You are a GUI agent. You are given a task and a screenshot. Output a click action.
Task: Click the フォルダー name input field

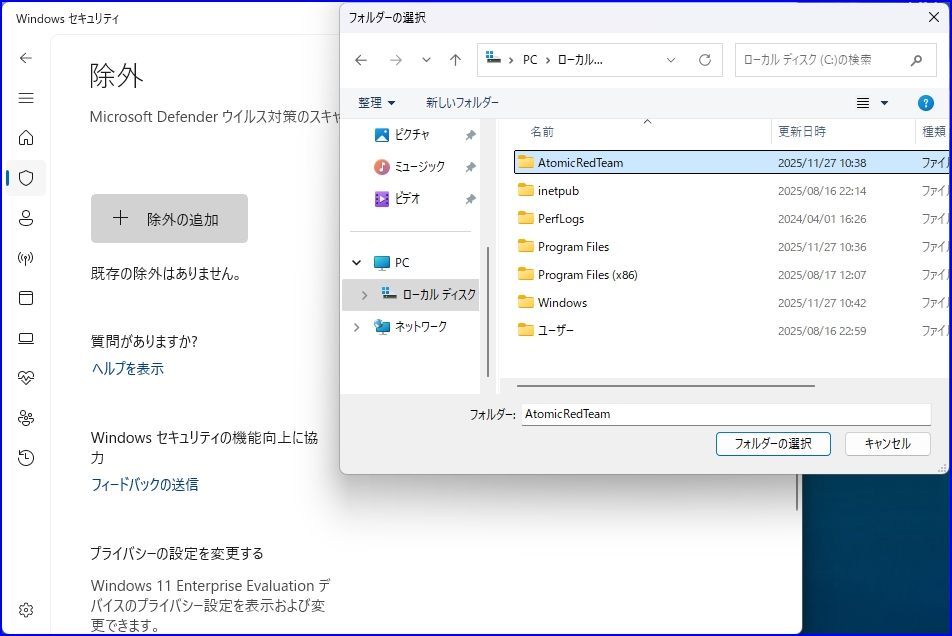(x=725, y=414)
